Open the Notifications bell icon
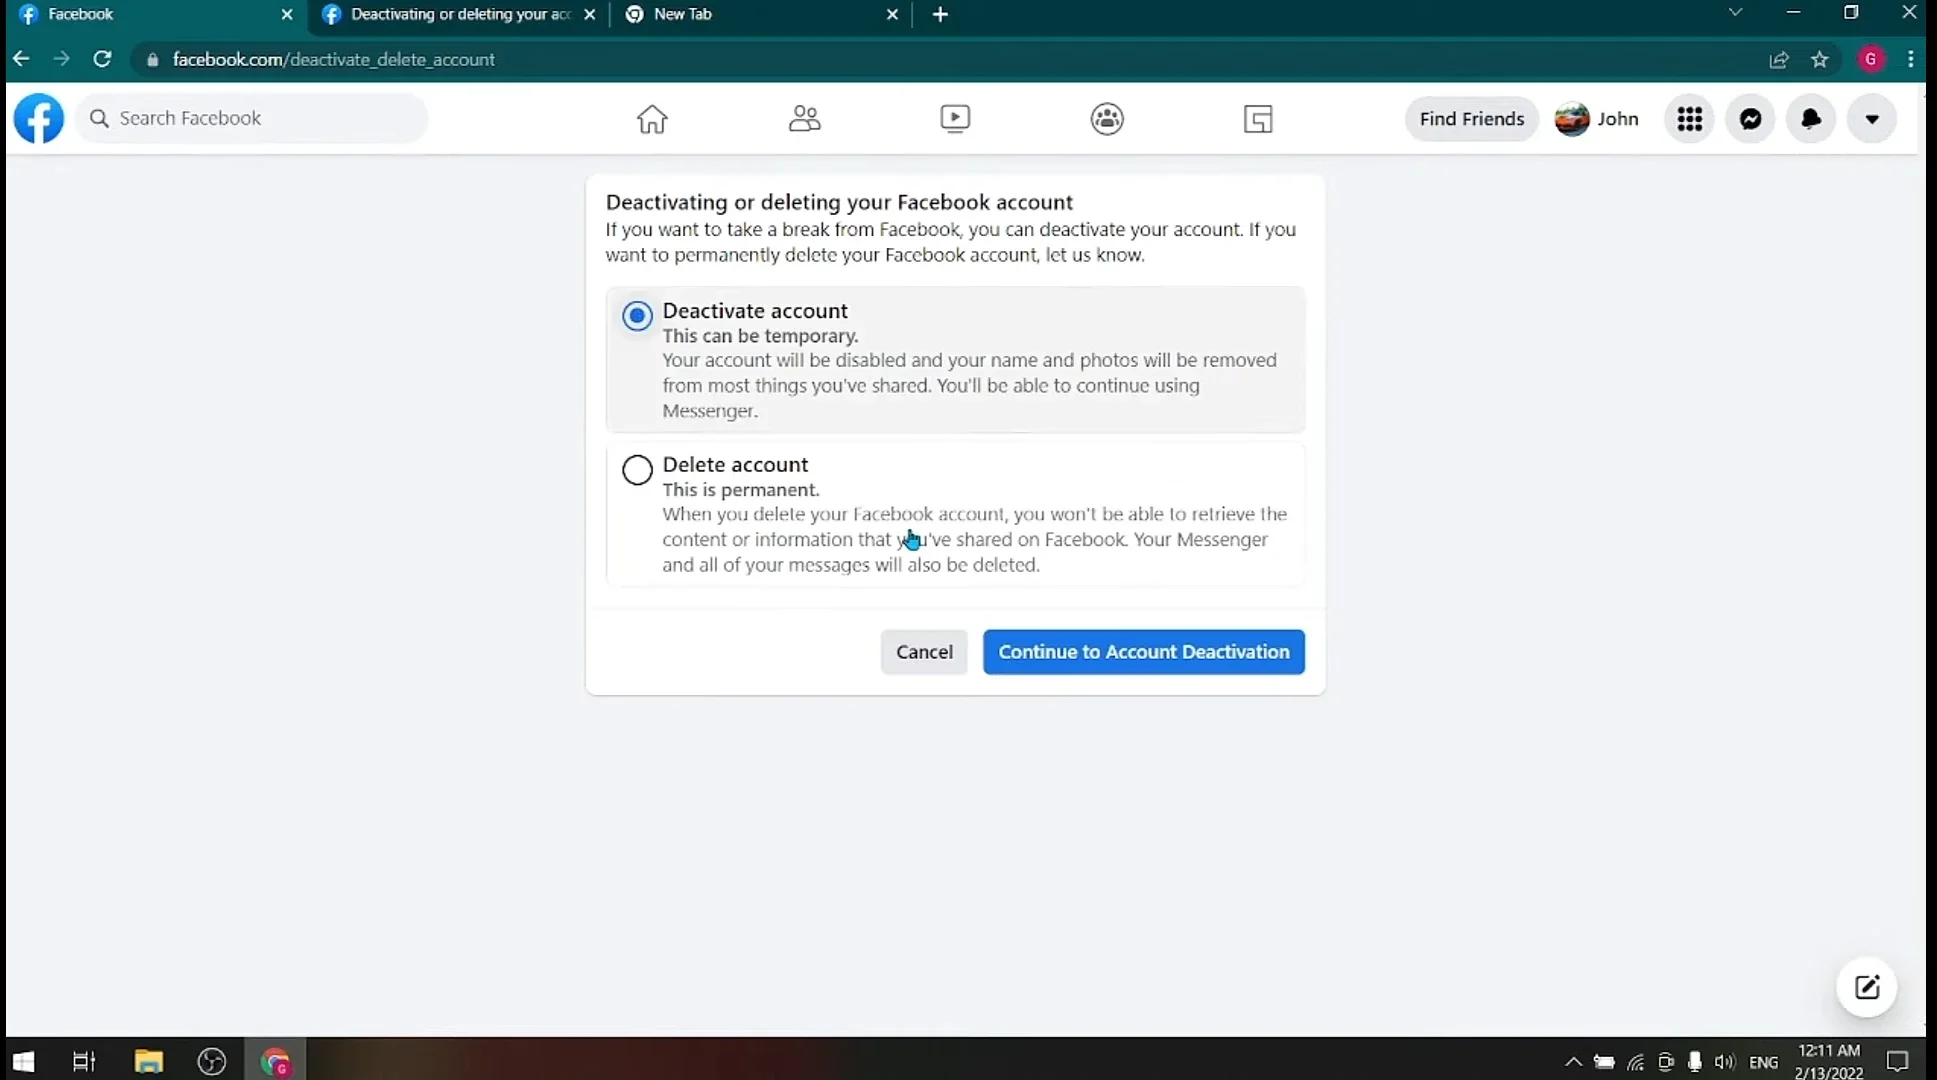 (1811, 119)
